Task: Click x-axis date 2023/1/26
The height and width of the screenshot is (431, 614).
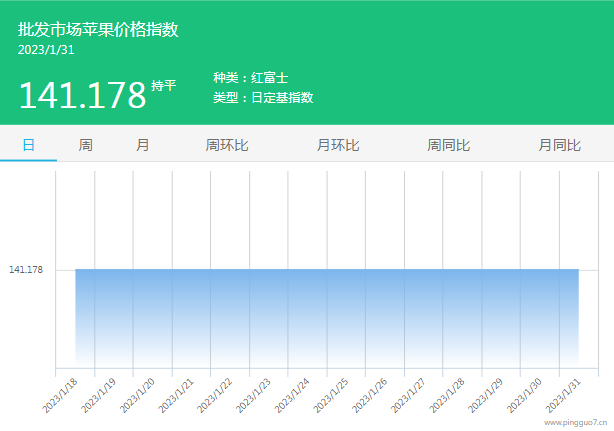Action: tap(370, 396)
